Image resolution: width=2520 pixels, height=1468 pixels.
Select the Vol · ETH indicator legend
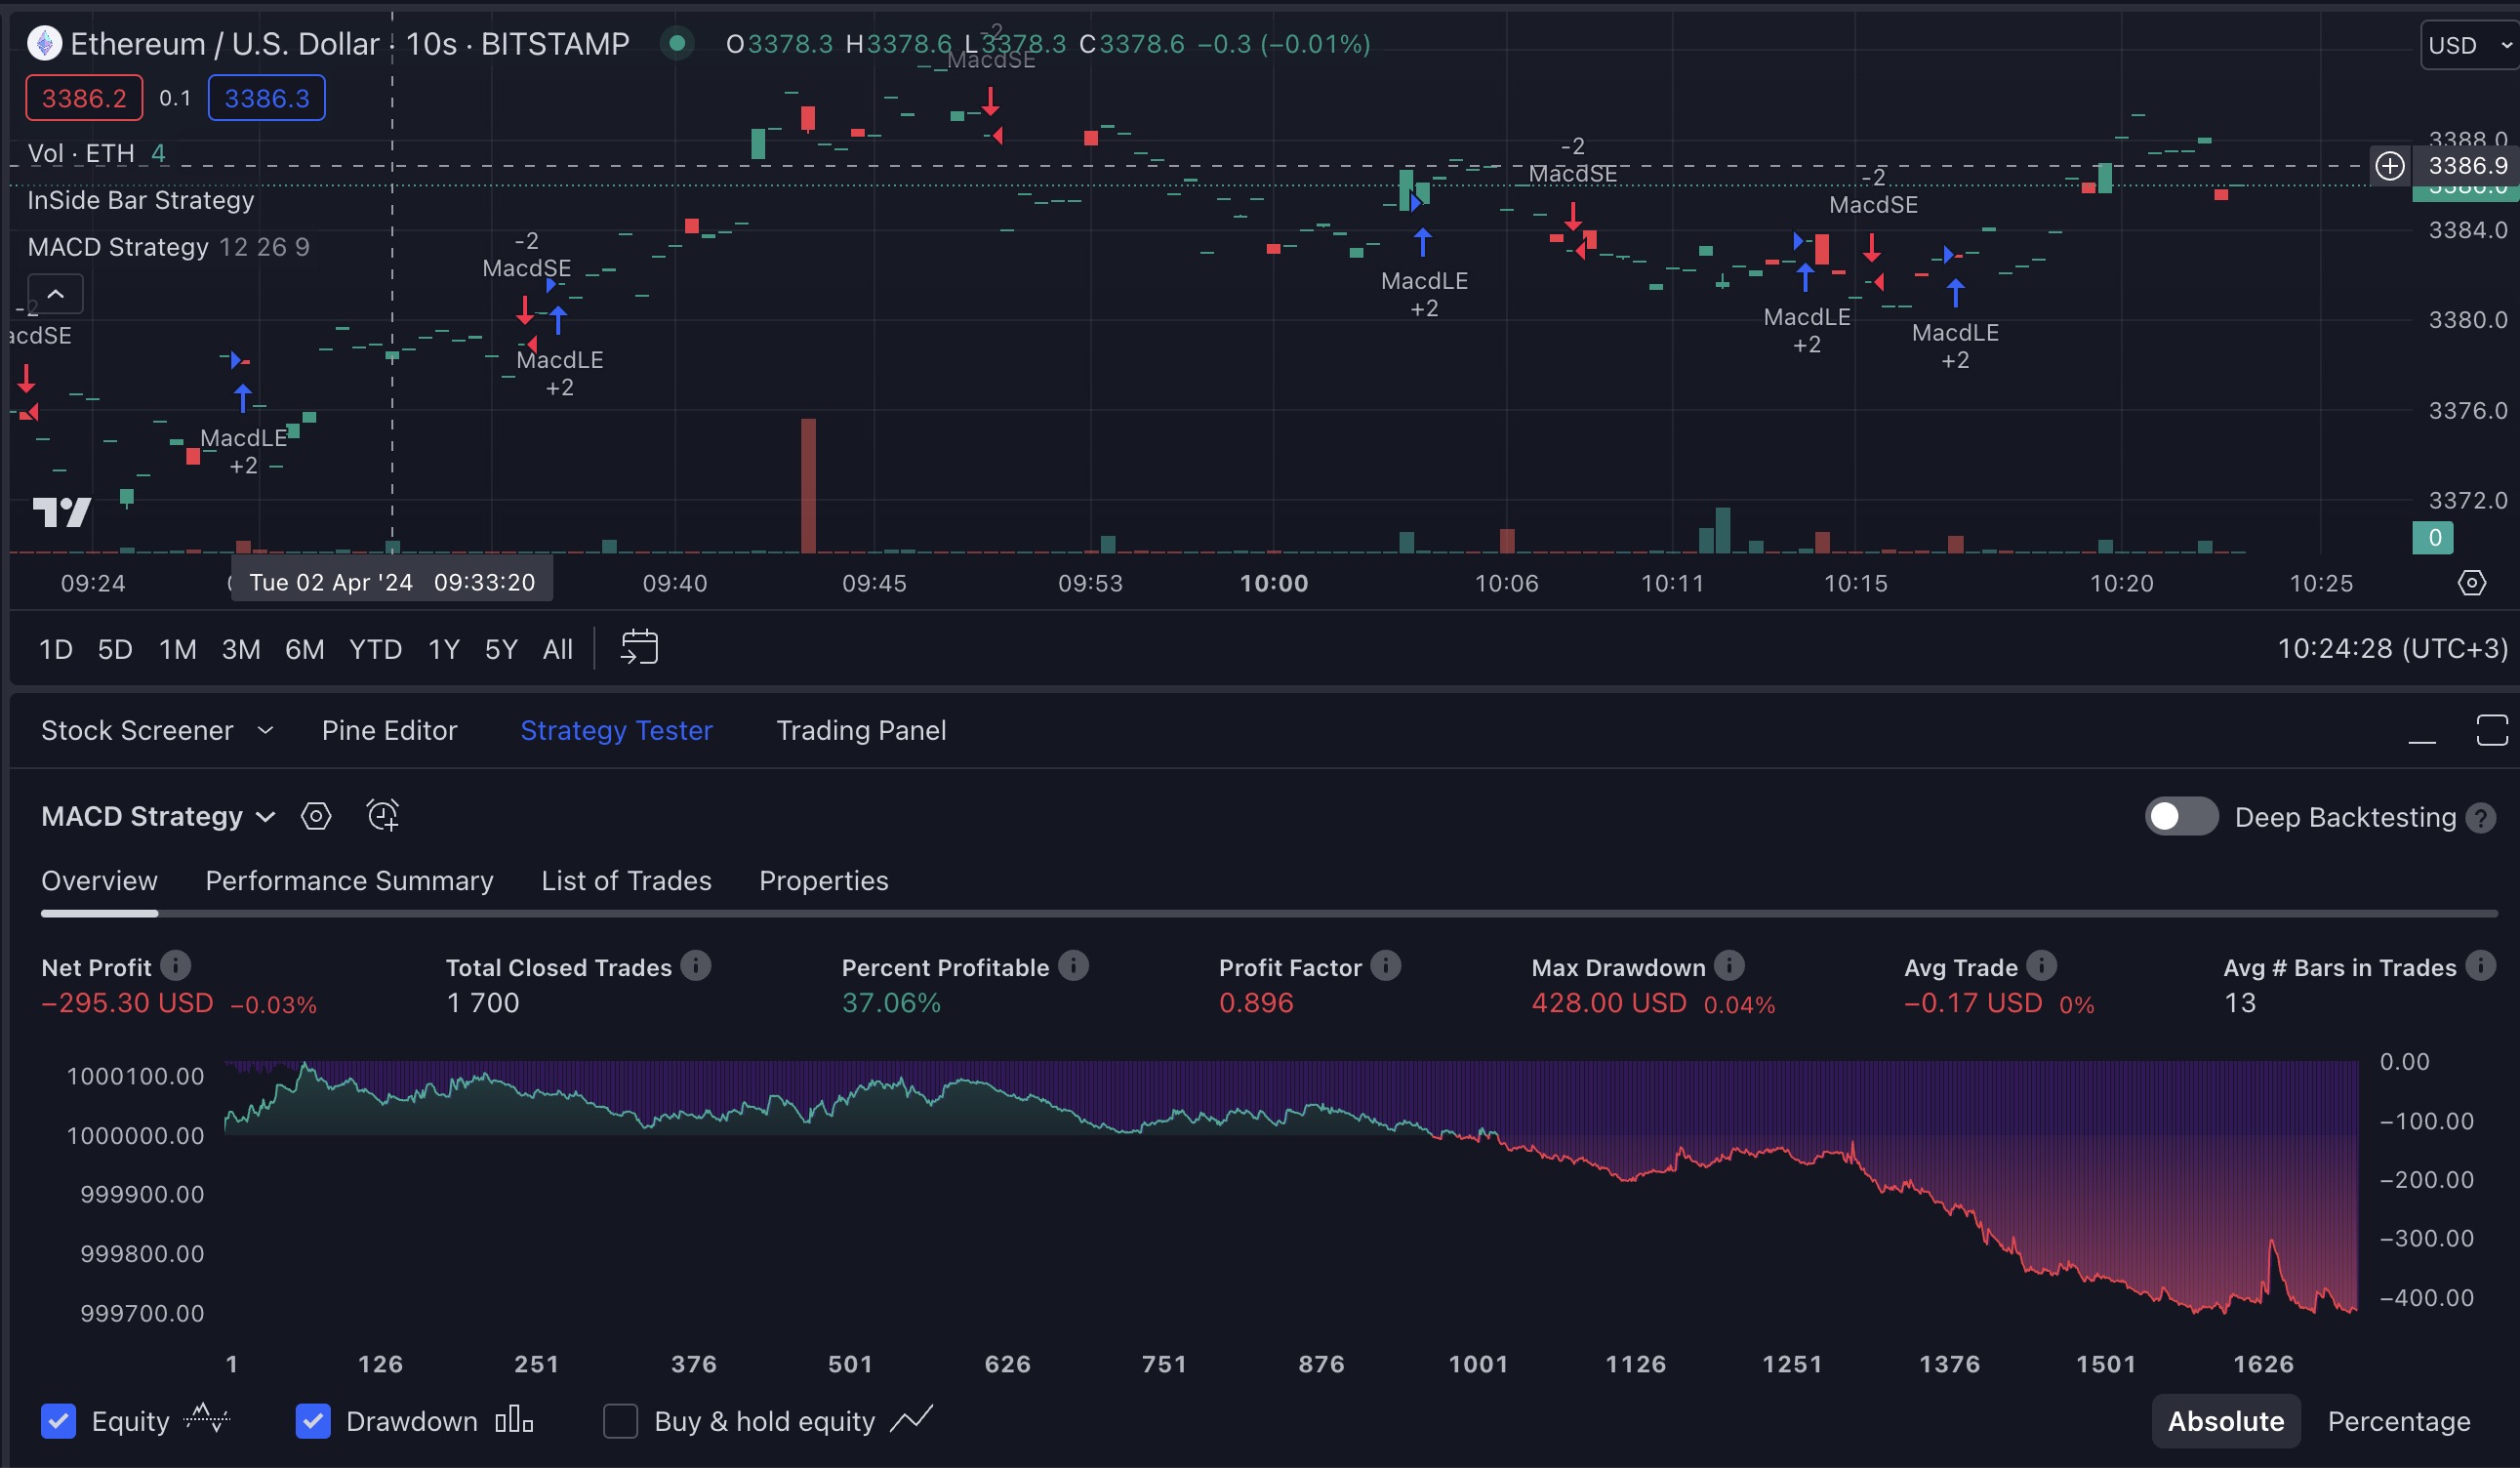click(x=96, y=153)
